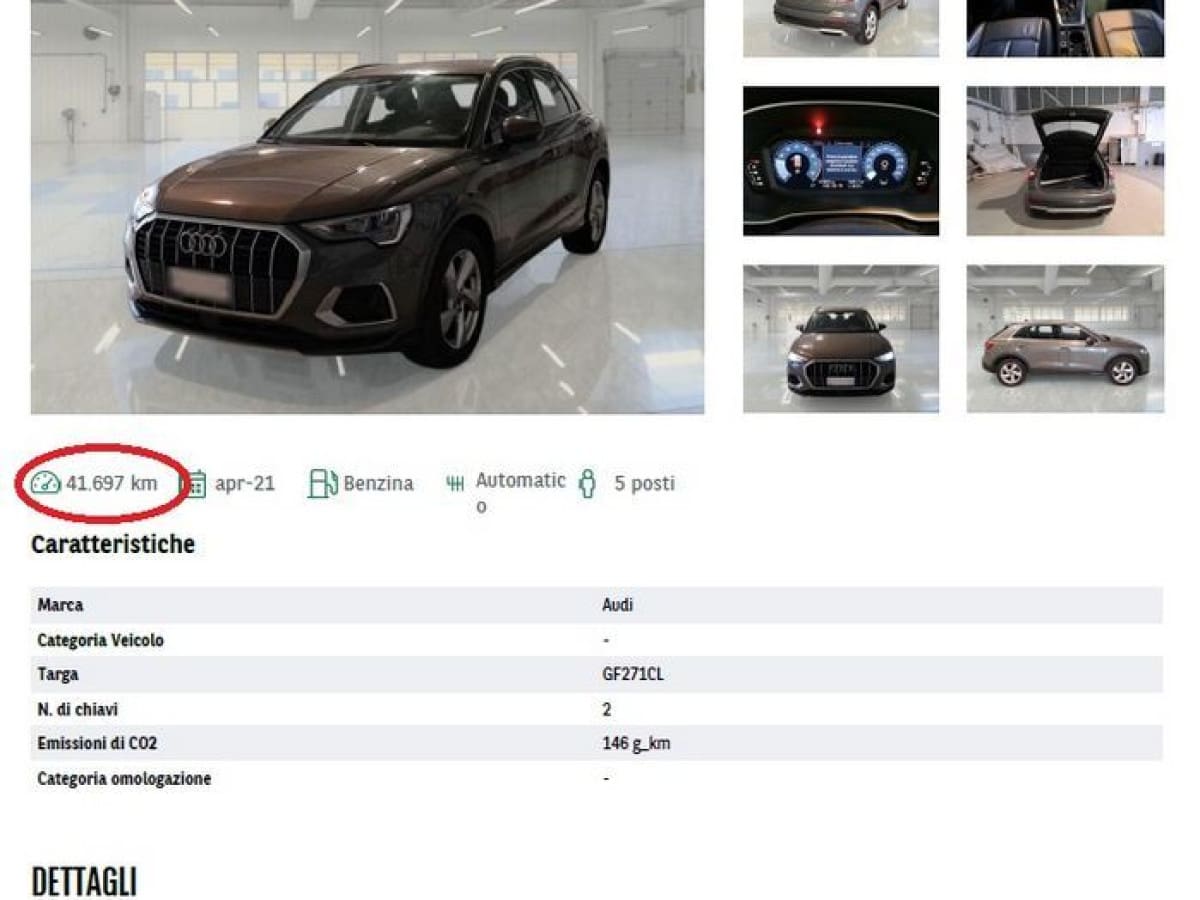The image size is (1200, 900).
Task: Click the Caratteristiche section heading
Action: pos(113,545)
